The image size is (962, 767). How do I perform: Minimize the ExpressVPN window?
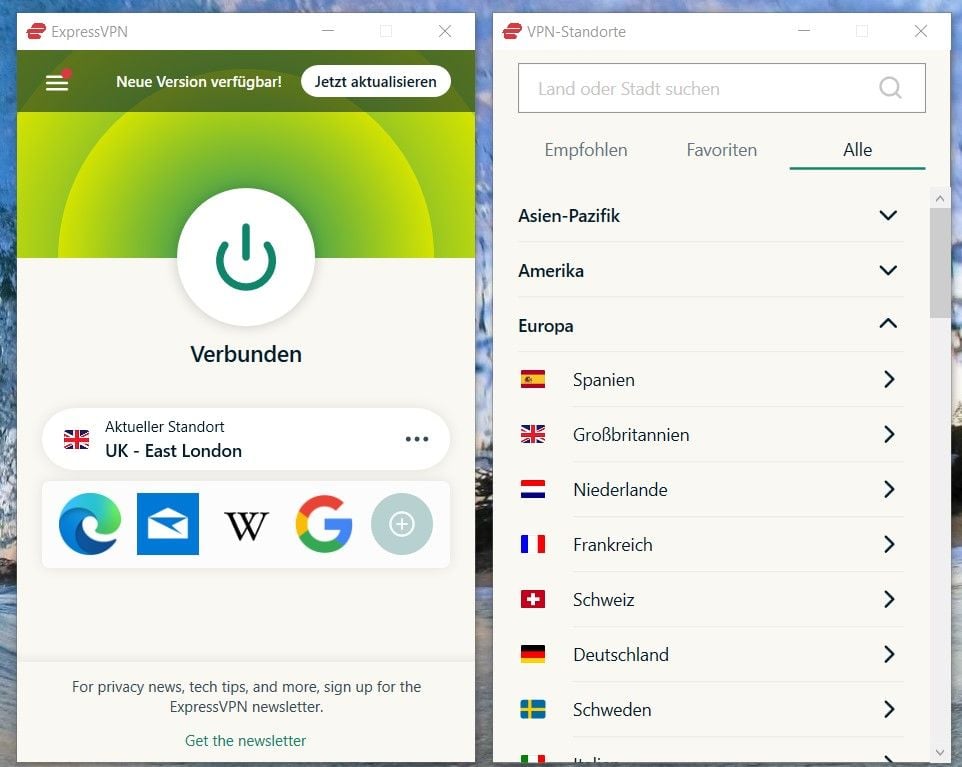328,31
